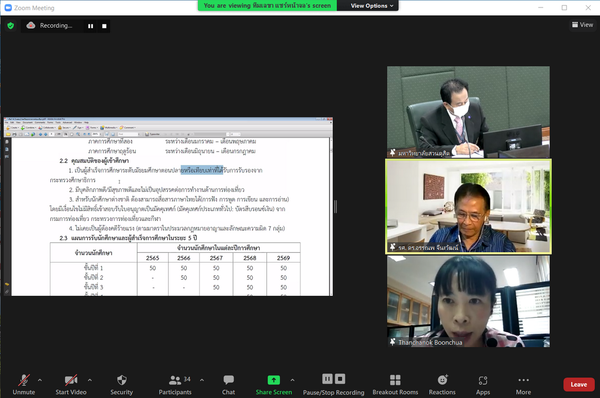This screenshot has width=600, height=398.
Task: Open the Chat panel
Action: (x=228, y=384)
